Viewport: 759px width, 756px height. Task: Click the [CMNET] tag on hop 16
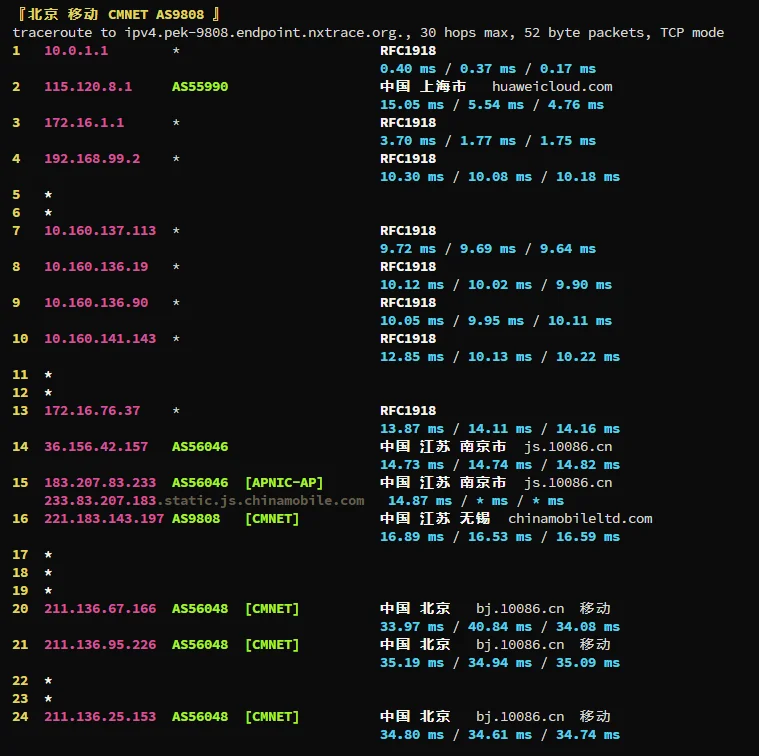[x=272, y=518]
